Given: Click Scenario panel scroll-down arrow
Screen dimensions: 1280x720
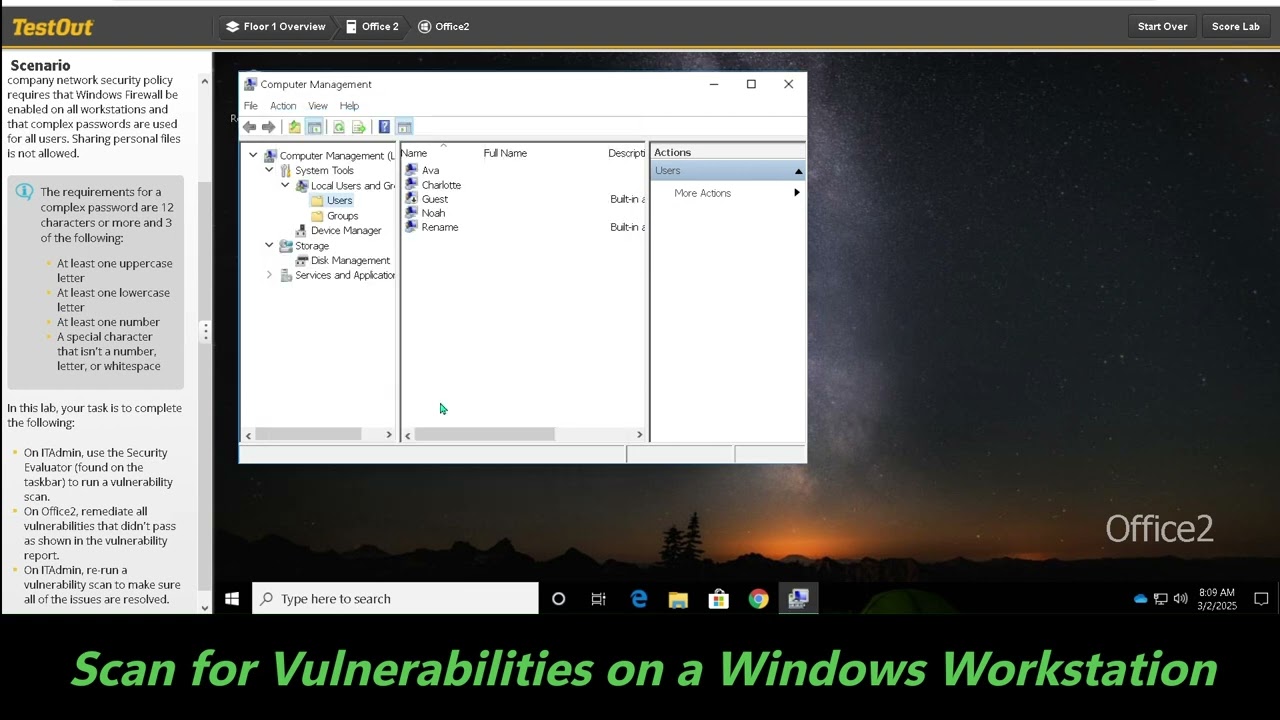Looking at the screenshot, I should 205,607.
